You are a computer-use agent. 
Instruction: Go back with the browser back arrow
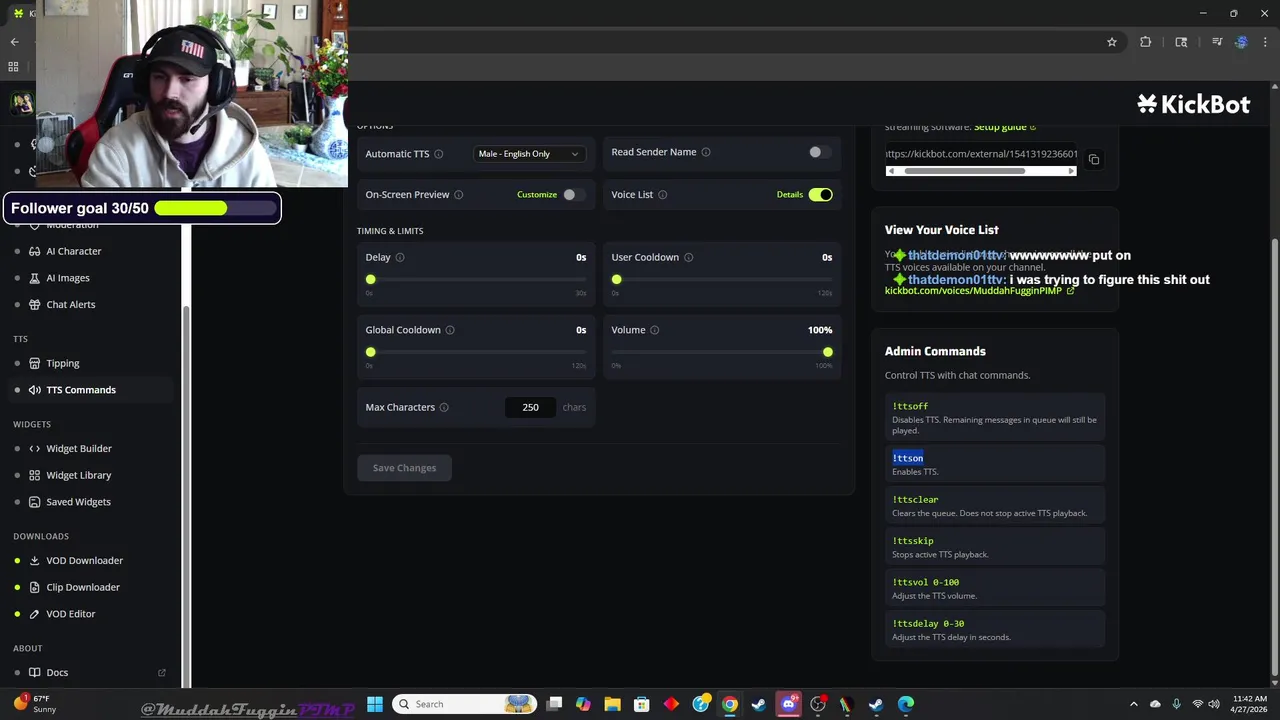point(14,42)
